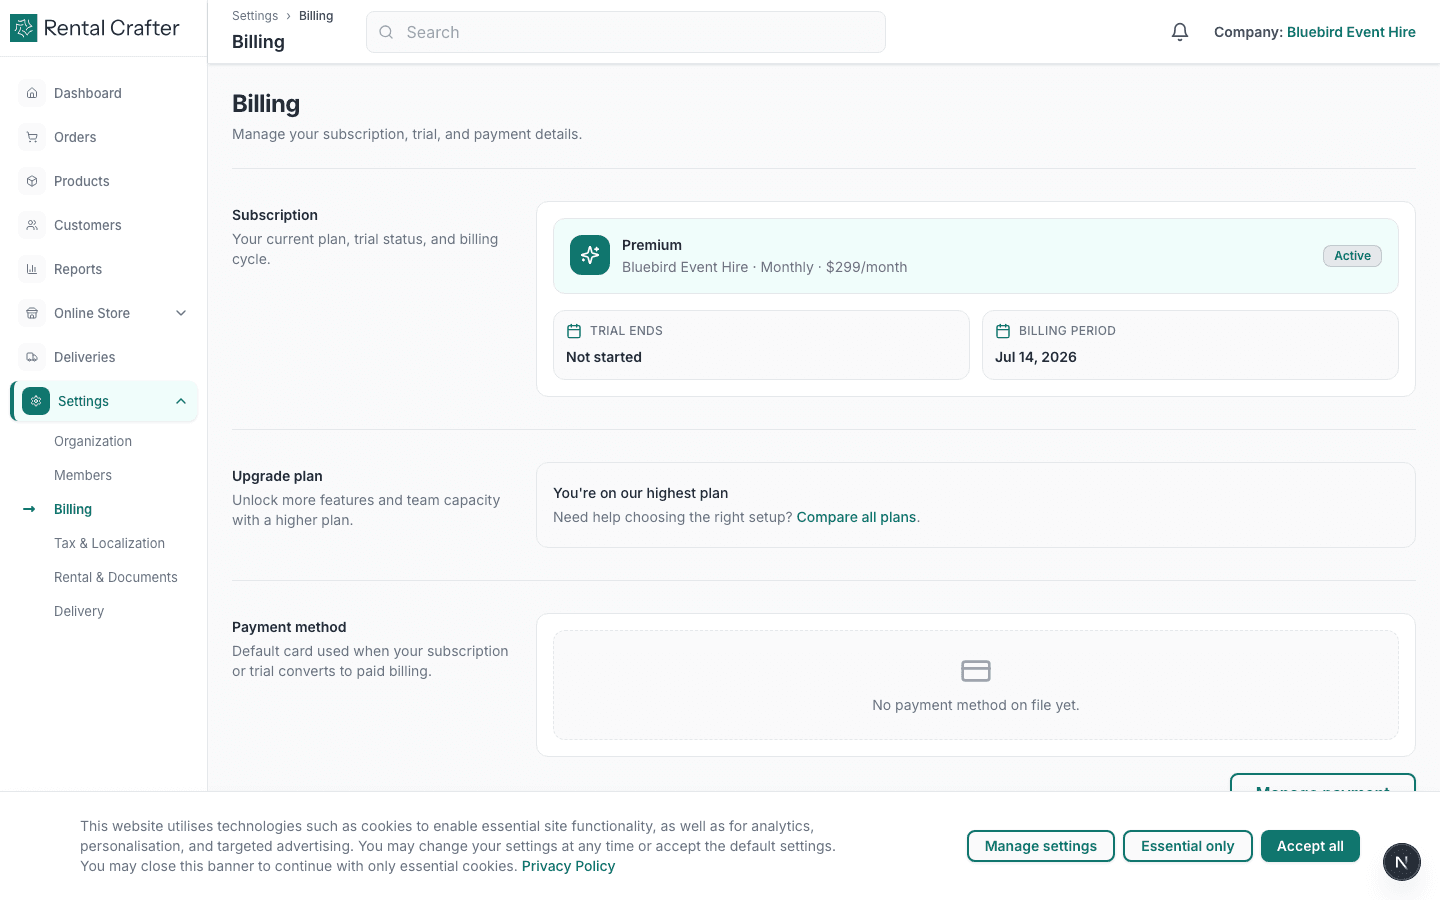Focus the Search input field
The width and height of the screenshot is (1440, 900).
(626, 32)
